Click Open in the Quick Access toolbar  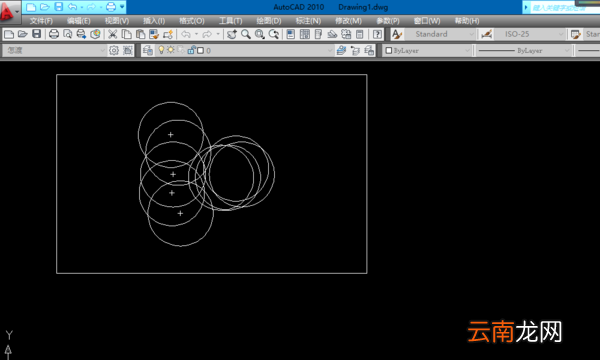point(45,7)
